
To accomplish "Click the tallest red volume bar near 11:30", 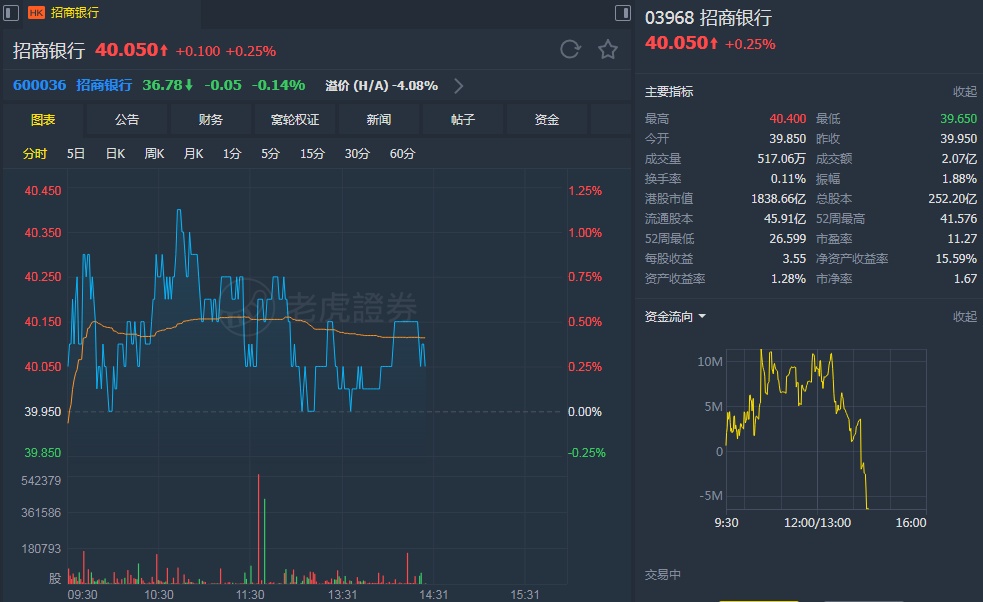I will (x=258, y=529).
